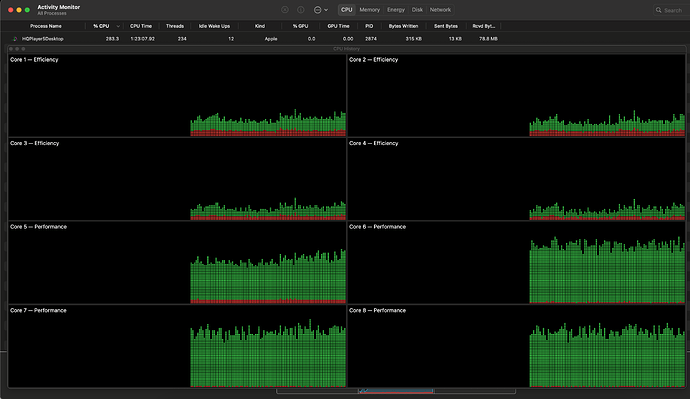Screen dimensions: 690x399
Task: Open the Network tab
Action: (440, 10)
